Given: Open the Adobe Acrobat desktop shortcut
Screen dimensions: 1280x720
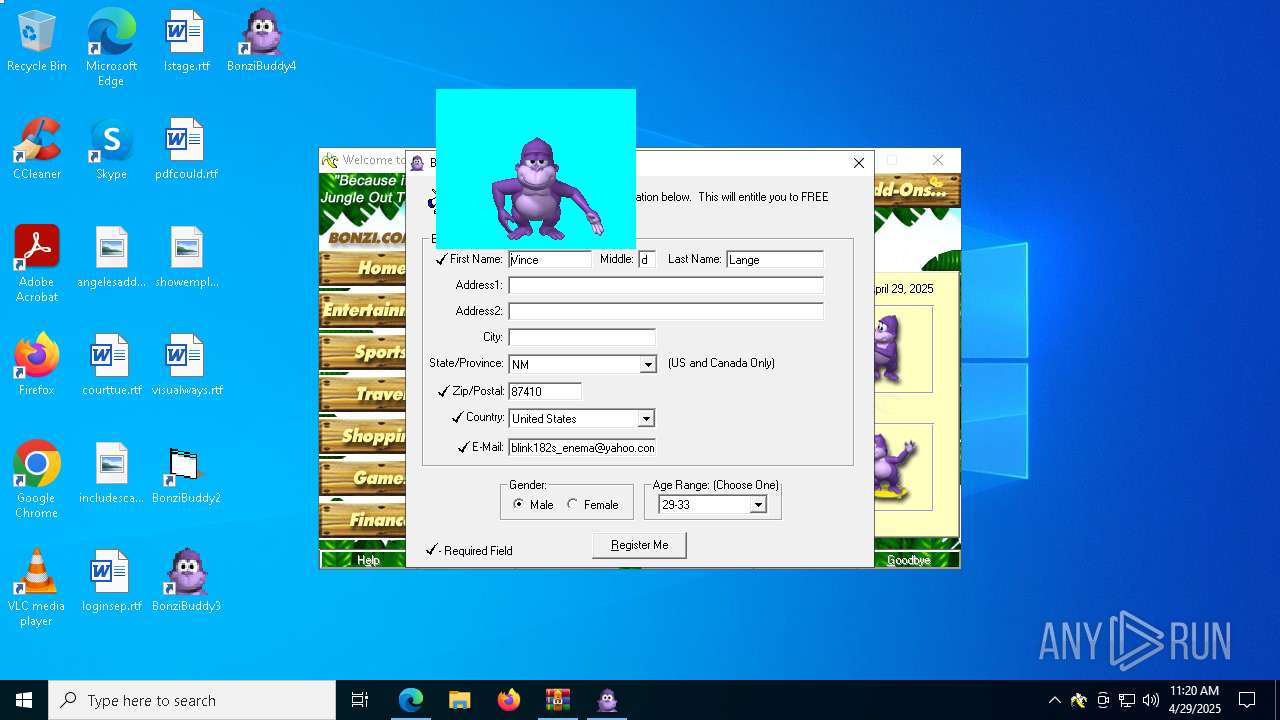Looking at the screenshot, I should [x=37, y=264].
